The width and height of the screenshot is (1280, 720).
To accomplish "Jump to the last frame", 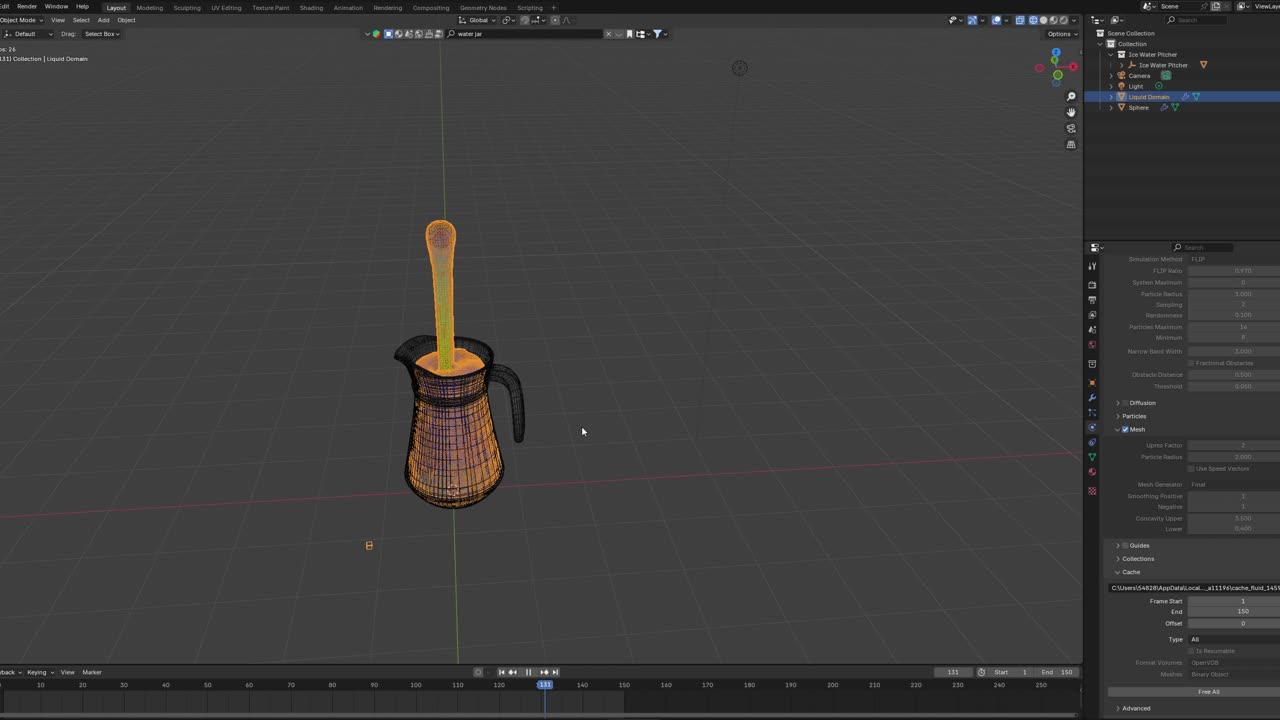I will point(555,672).
